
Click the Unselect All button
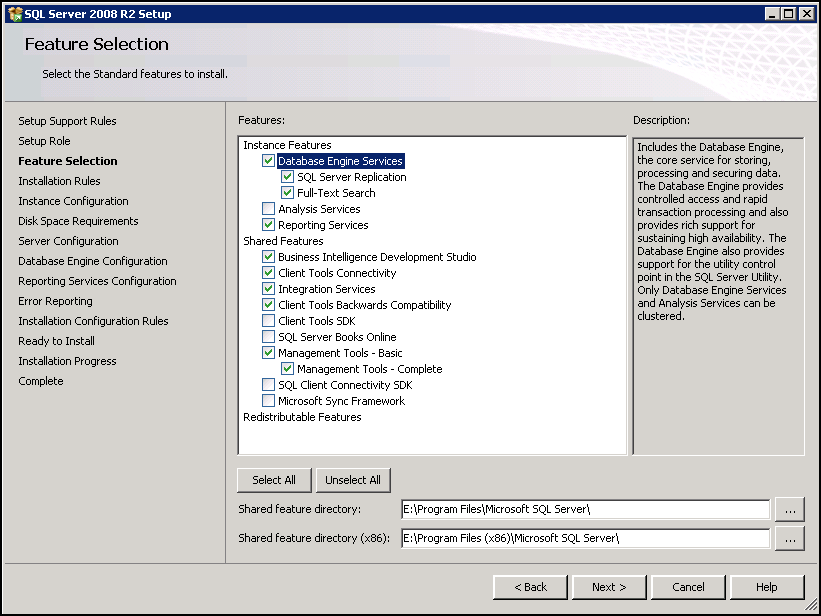pos(353,479)
